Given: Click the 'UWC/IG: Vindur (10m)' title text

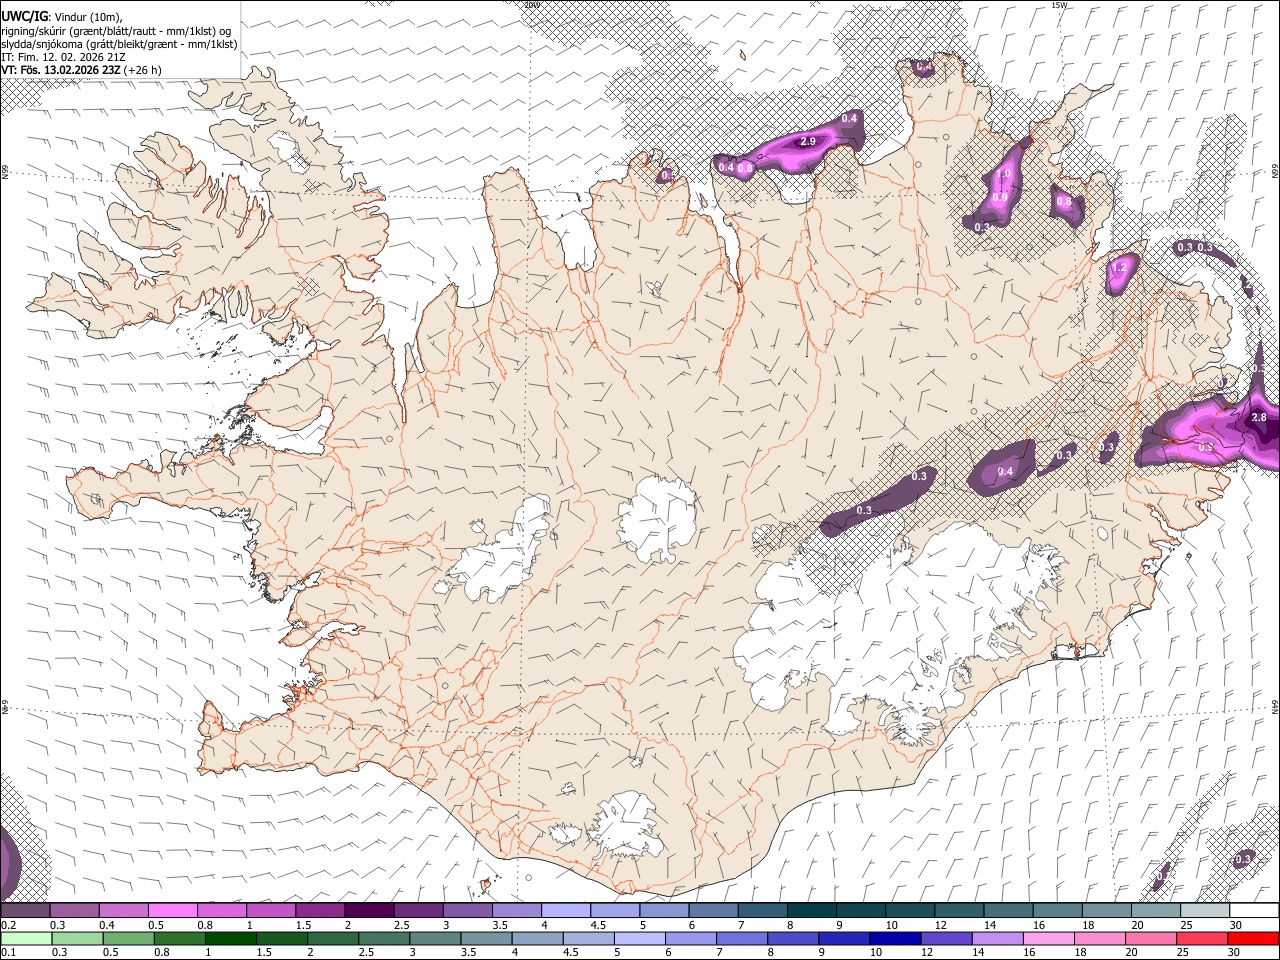Looking at the screenshot, I should click(62, 17).
